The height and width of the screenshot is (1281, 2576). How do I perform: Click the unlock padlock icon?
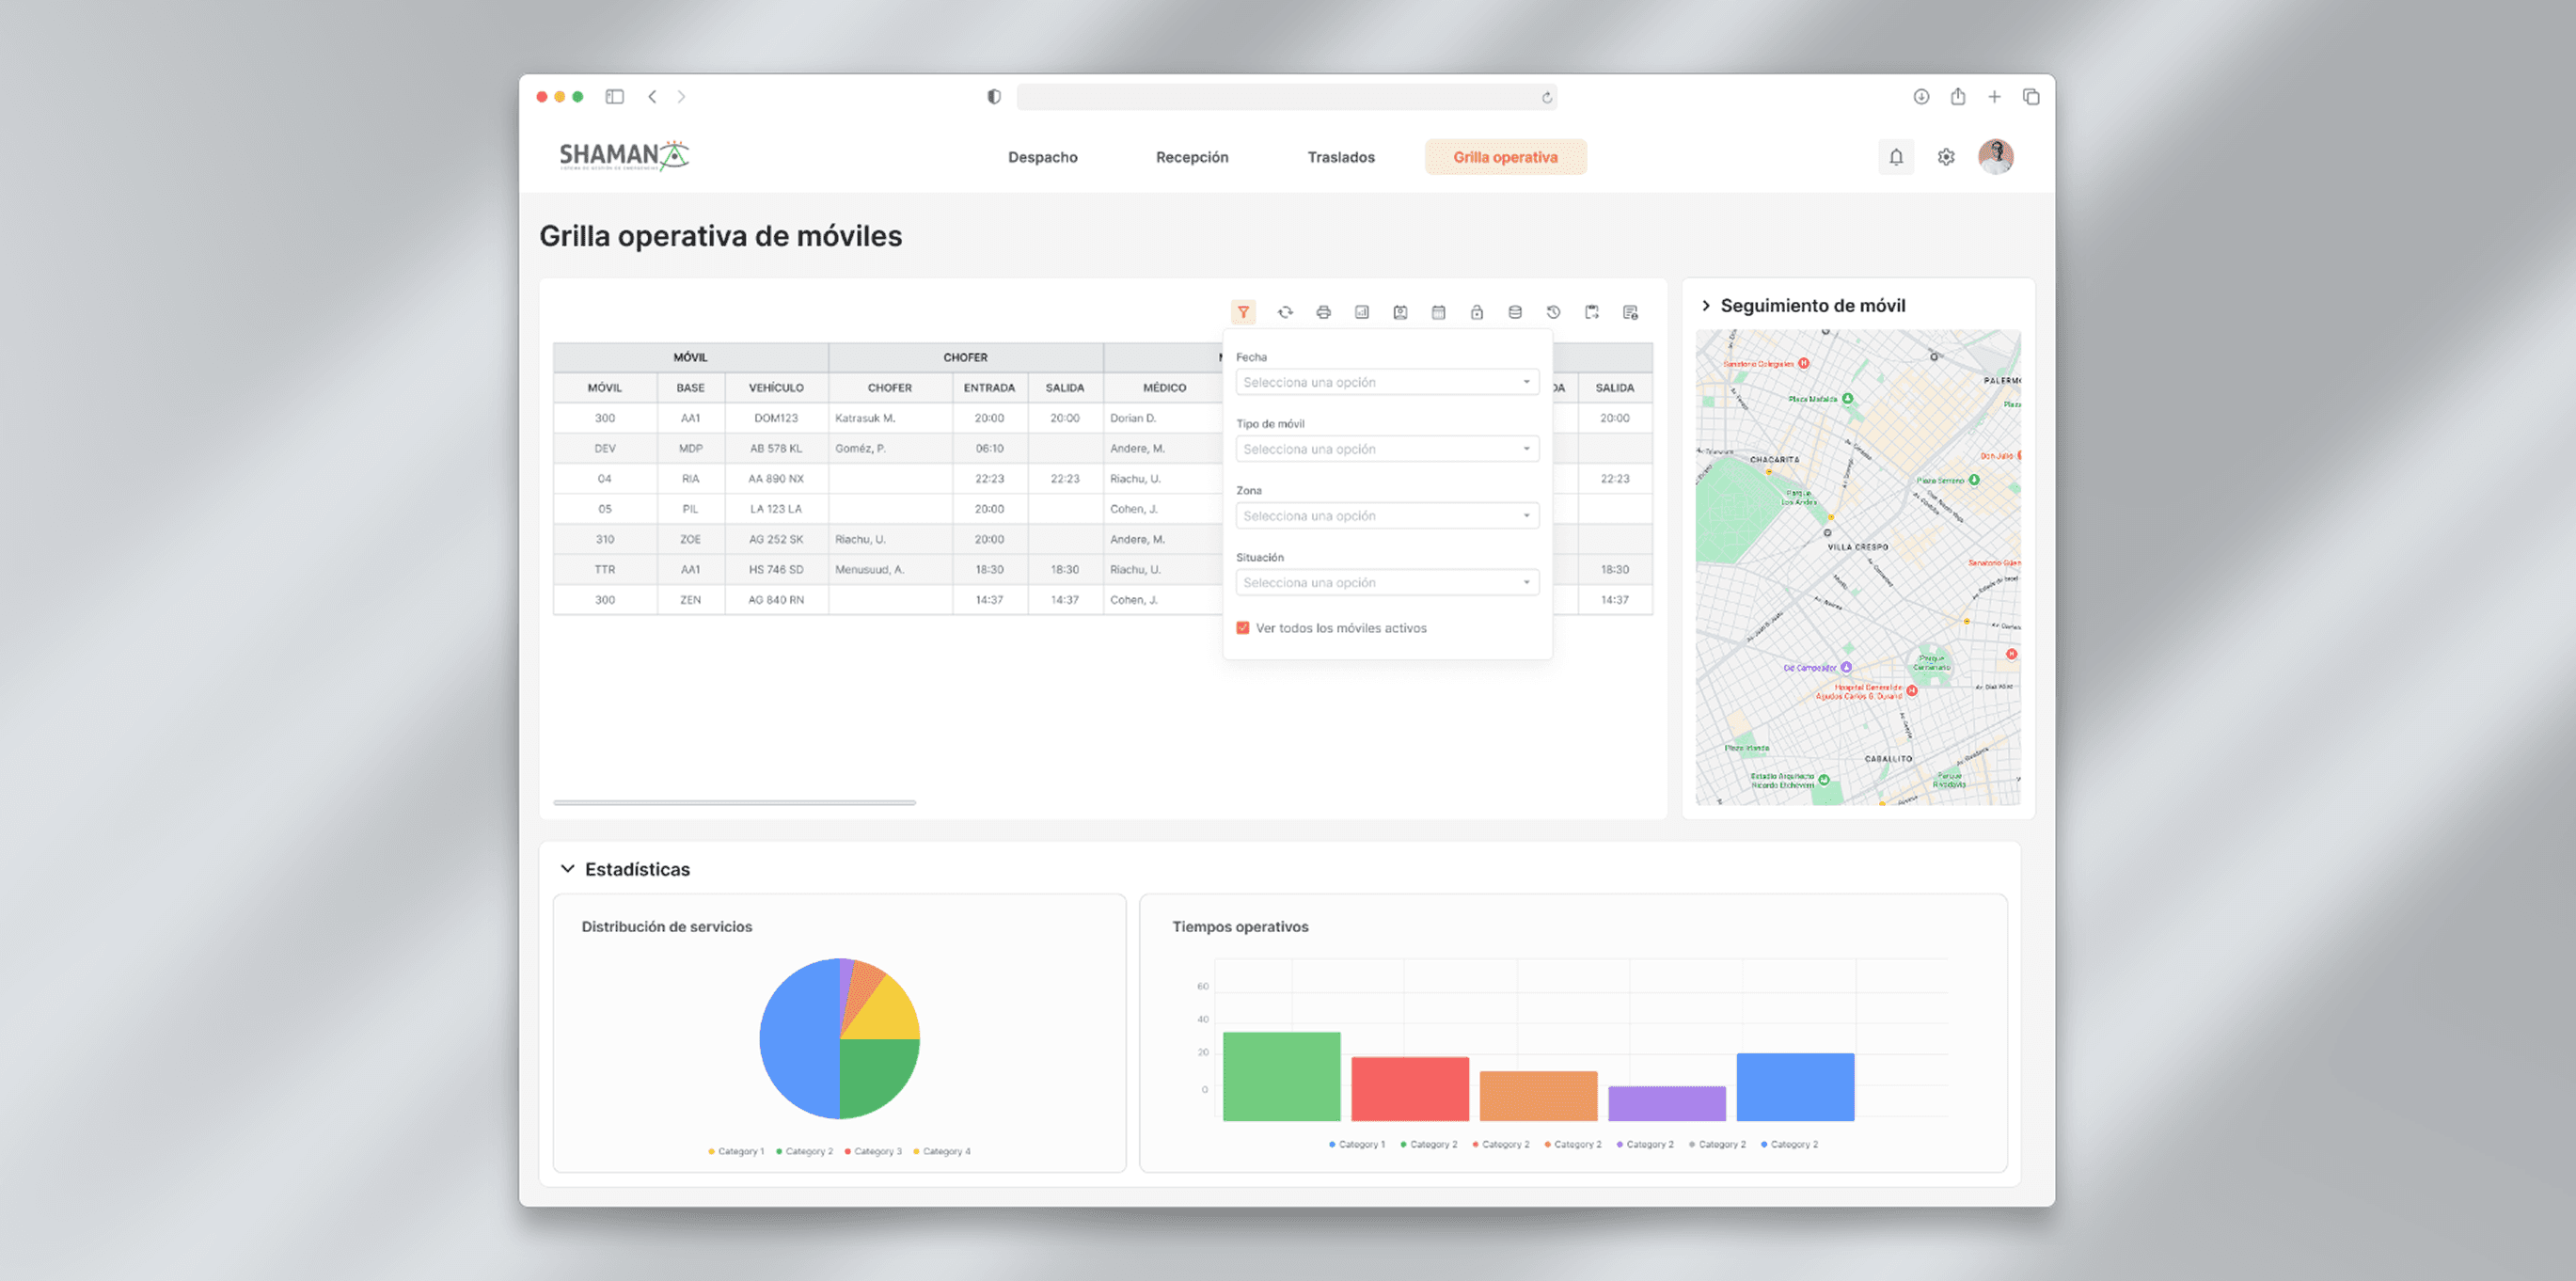point(1477,312)
